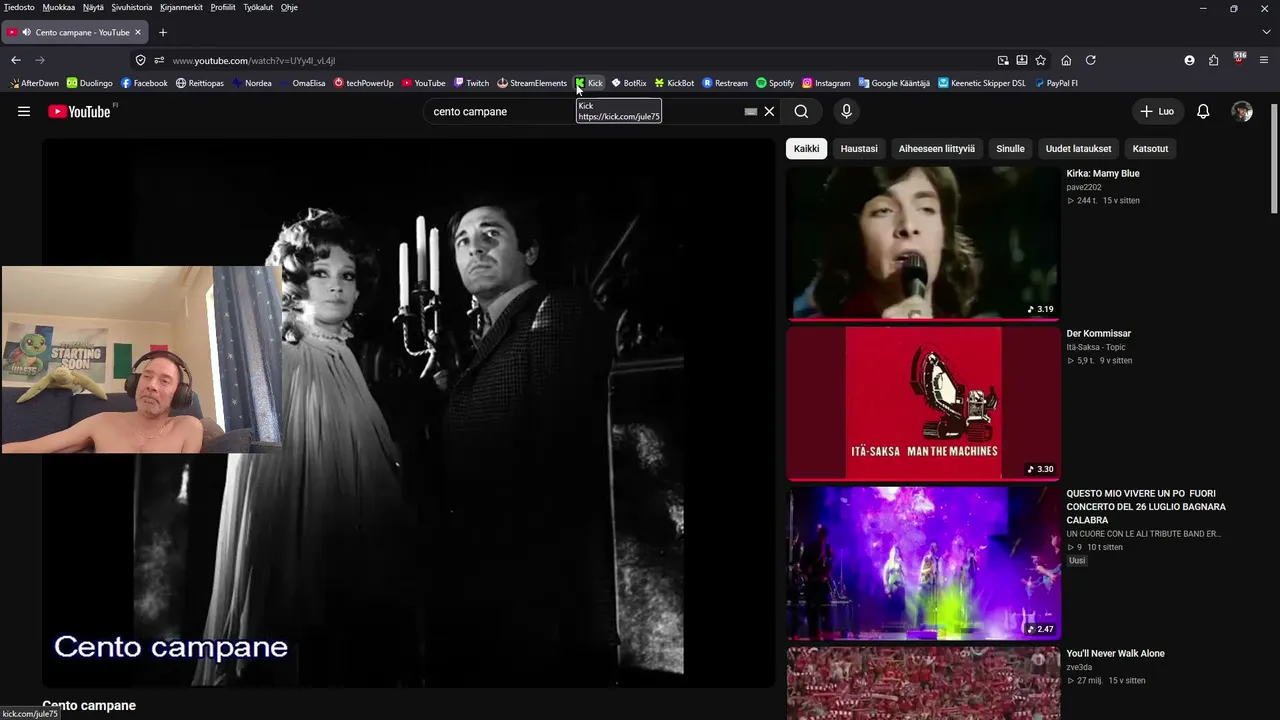Open the YouTube account avatar menu
The image size is (1280, 720).
click(x=1242, y=111)
